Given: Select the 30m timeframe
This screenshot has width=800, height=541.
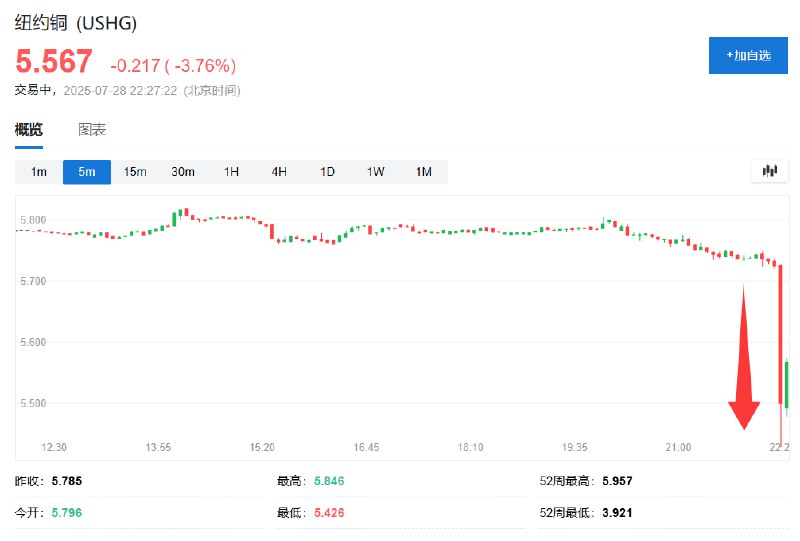Looking at the screenshot, I should point(183,172).
